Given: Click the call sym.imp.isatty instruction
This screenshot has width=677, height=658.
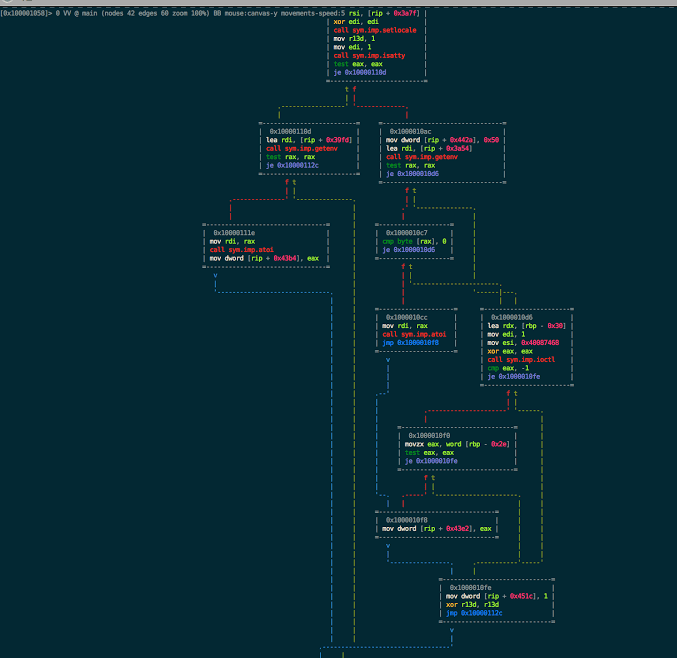Looking at the screenshot, I should click(370, 55).
